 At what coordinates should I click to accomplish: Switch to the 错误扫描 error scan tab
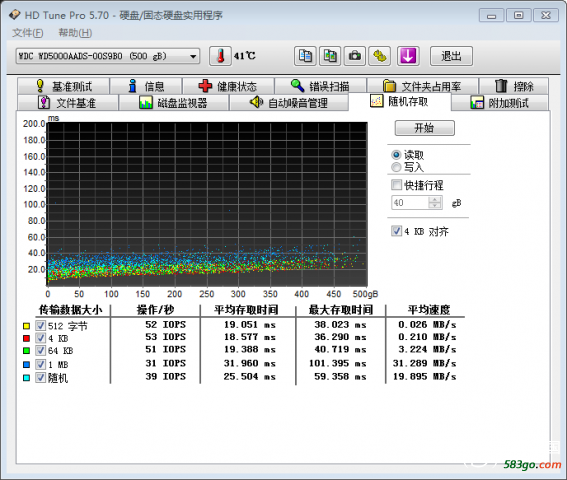320,86
